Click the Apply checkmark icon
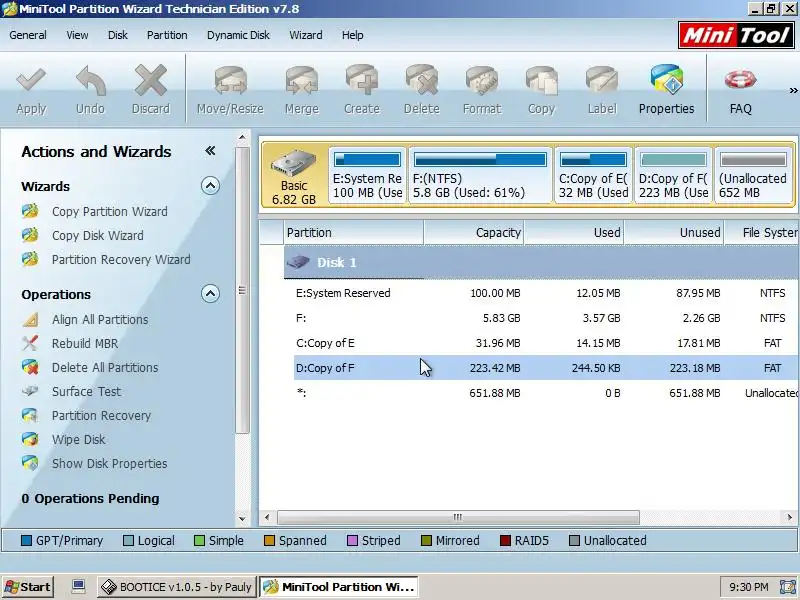Viewport: 800px width, 600px height. [31, 80]
